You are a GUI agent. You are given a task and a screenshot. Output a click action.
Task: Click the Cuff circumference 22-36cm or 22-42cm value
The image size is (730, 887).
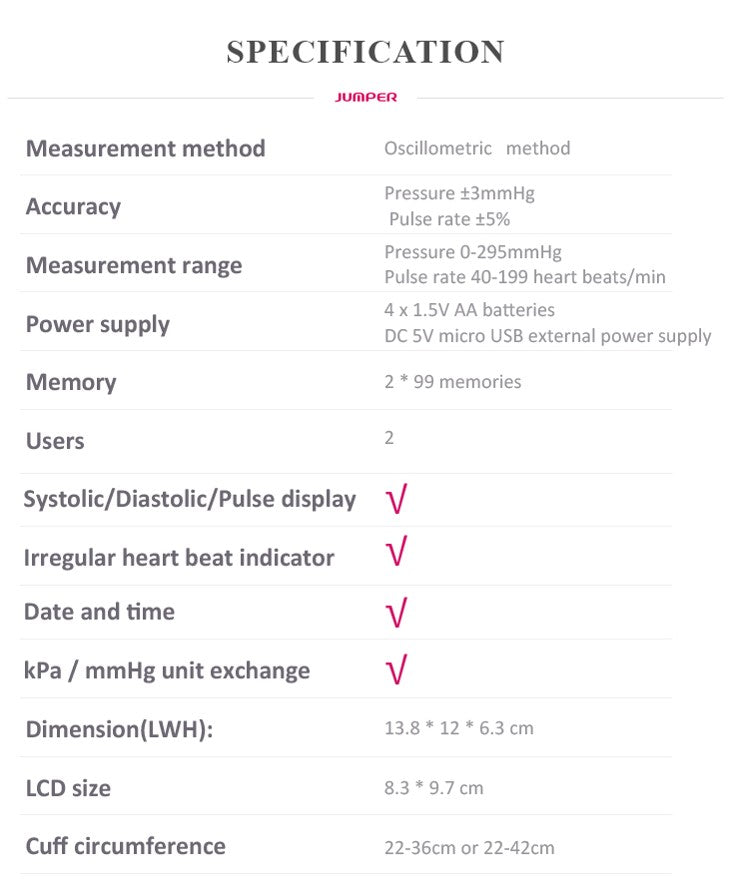(x=469, y=848)
